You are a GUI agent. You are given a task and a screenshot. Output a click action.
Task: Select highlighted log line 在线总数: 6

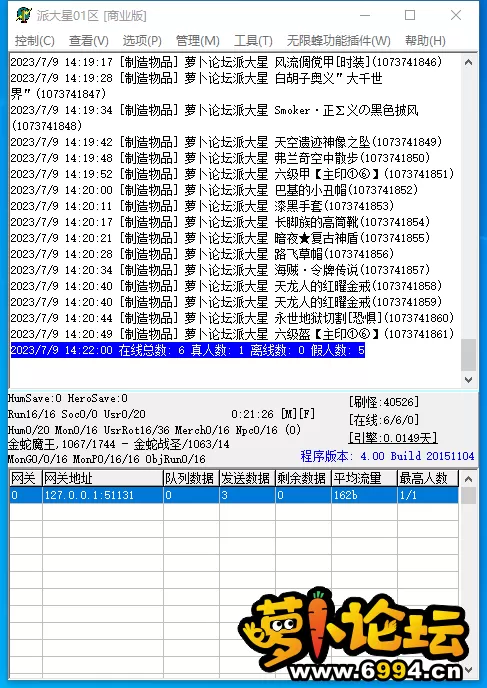(x=188, y=350)
